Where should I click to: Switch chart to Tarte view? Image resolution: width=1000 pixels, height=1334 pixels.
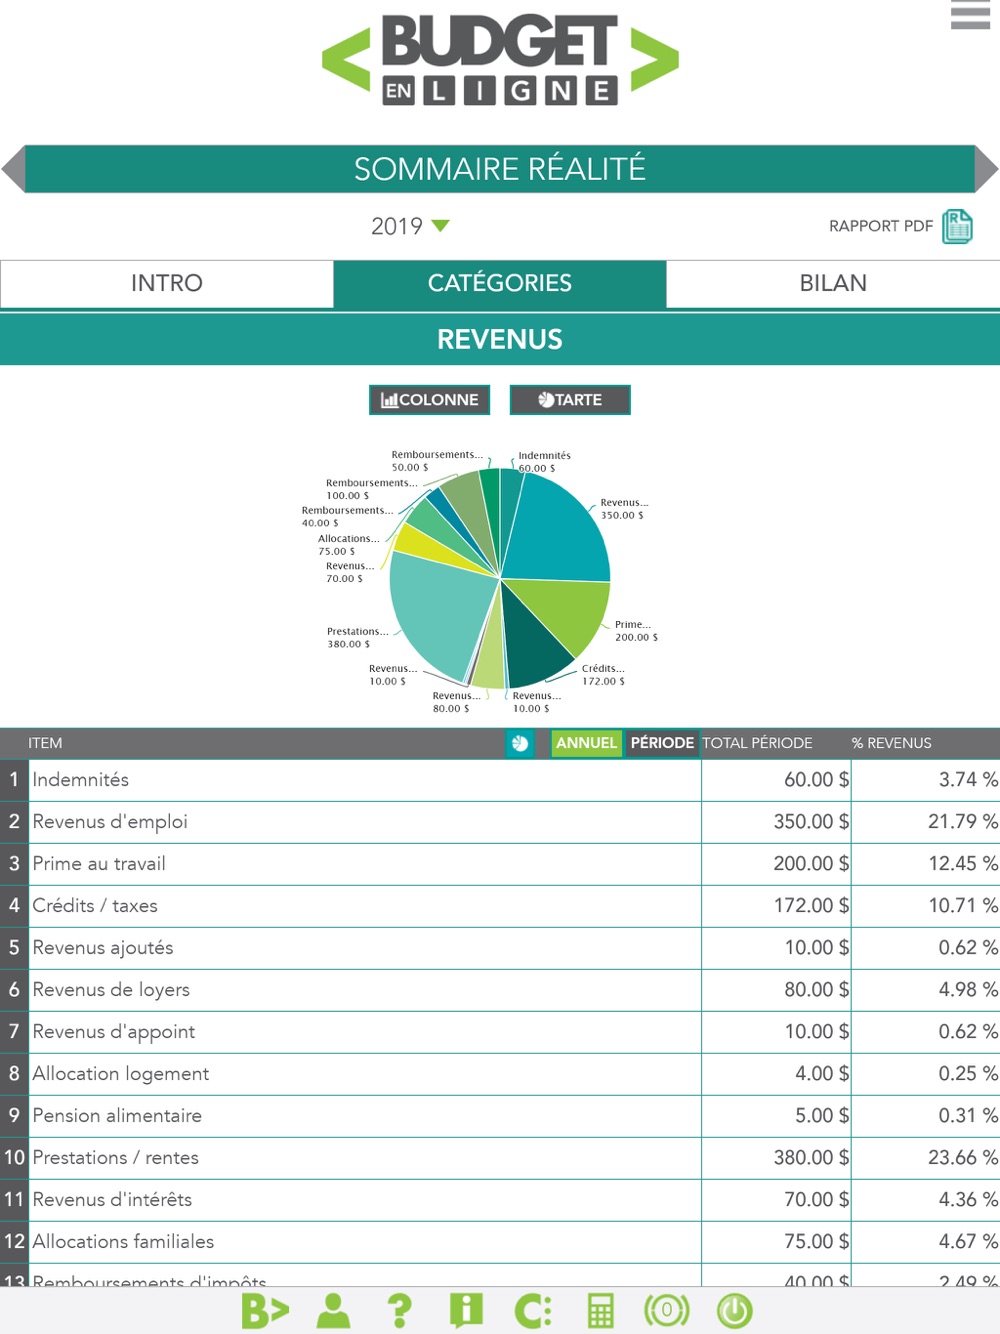coord(570,400)
